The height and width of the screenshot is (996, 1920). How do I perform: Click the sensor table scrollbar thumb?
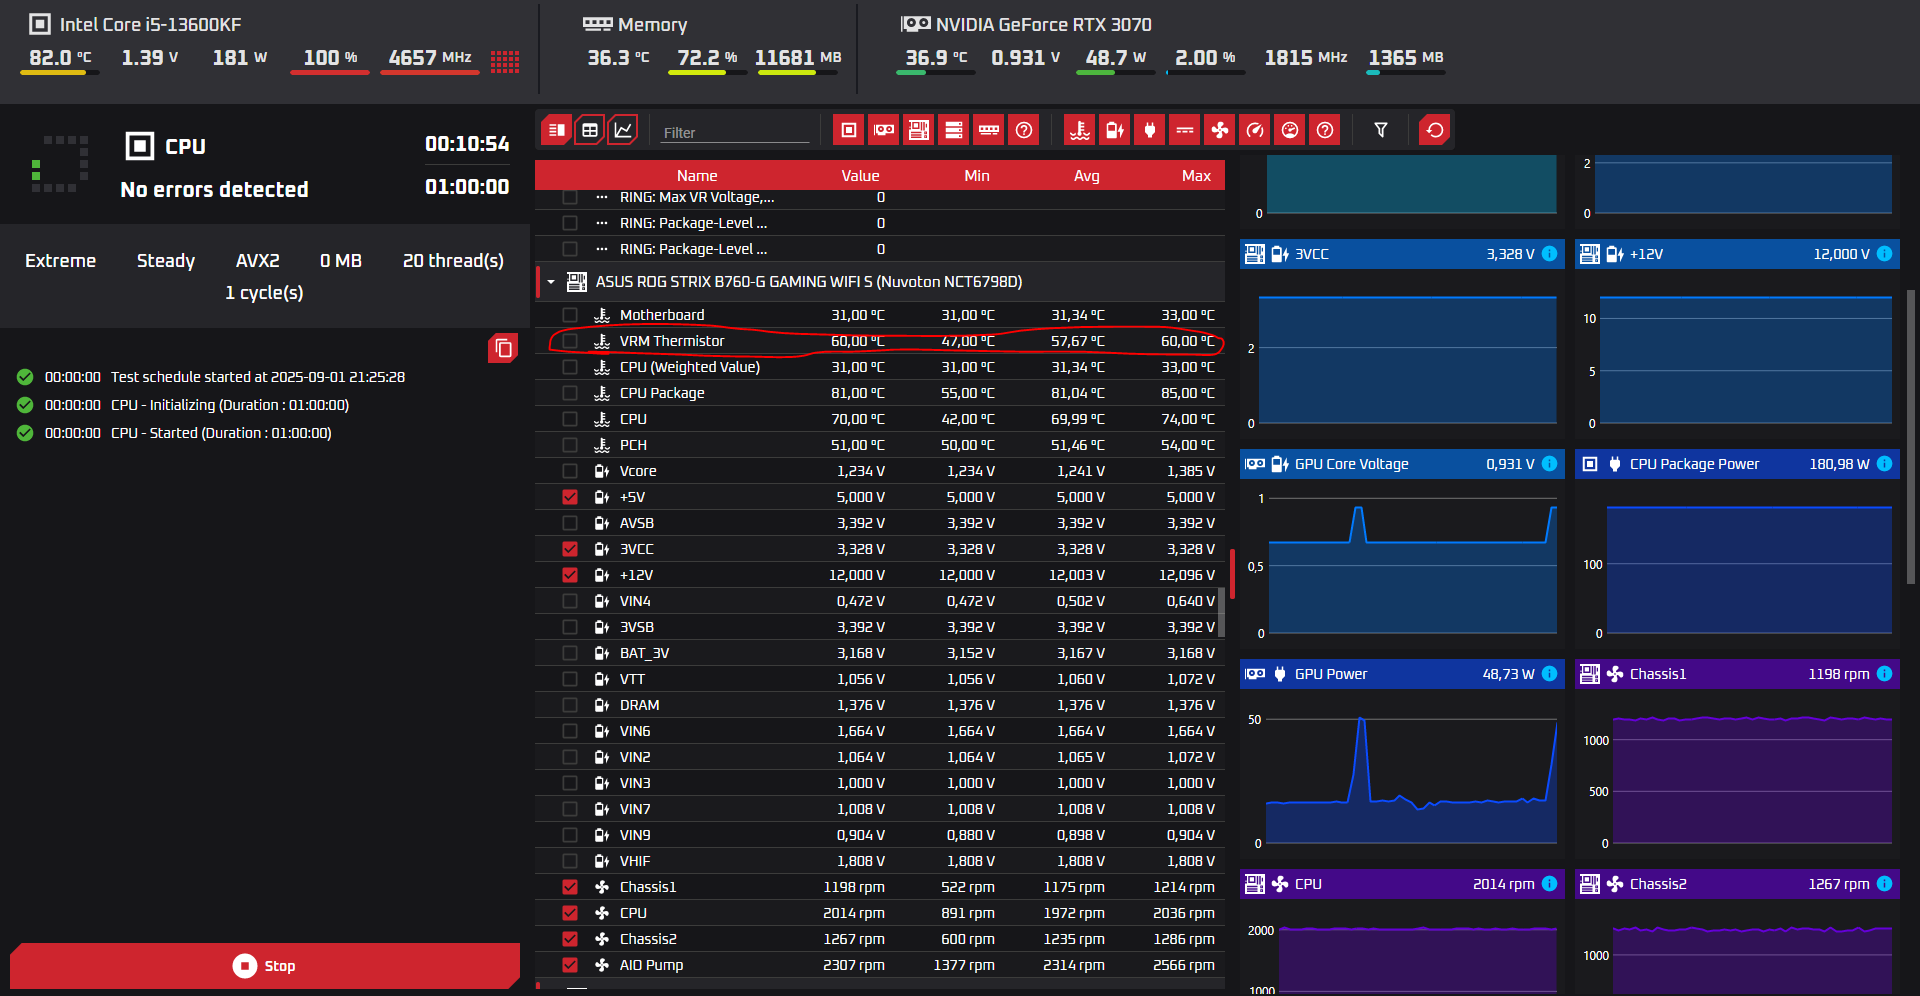pyautogui.click(x=1221, y=612)
